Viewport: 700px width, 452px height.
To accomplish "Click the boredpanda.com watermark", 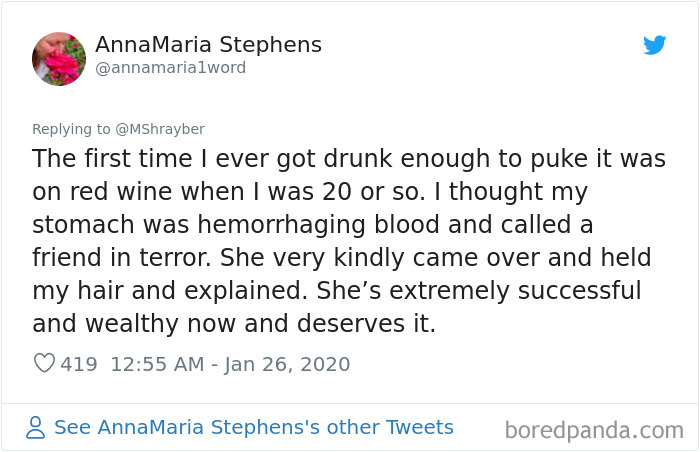I will click(594, 431).
